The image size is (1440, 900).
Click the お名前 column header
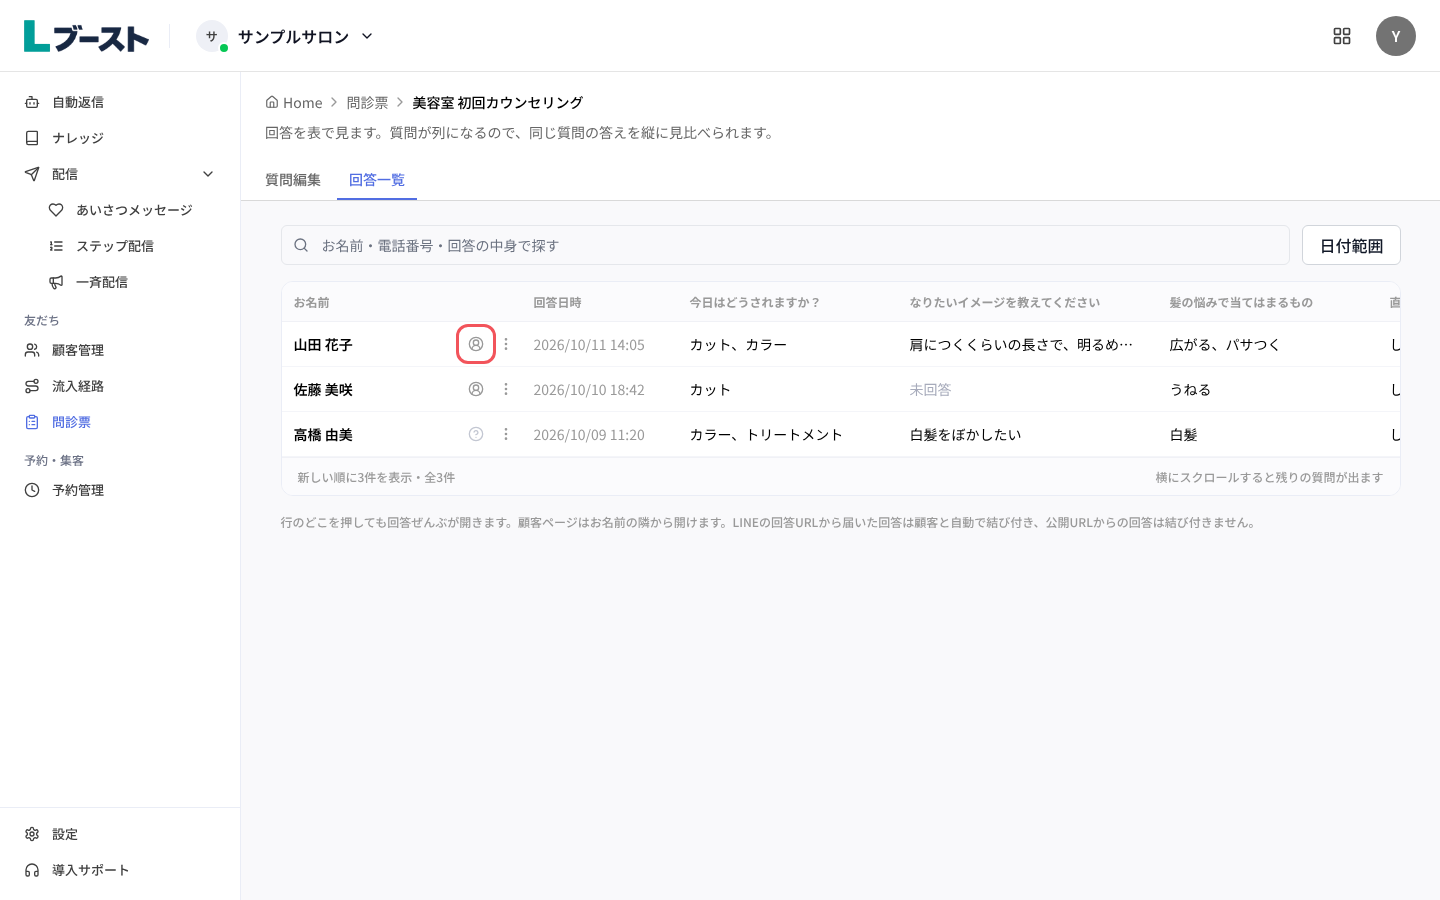pyautogui.click(x=311, y=302)
